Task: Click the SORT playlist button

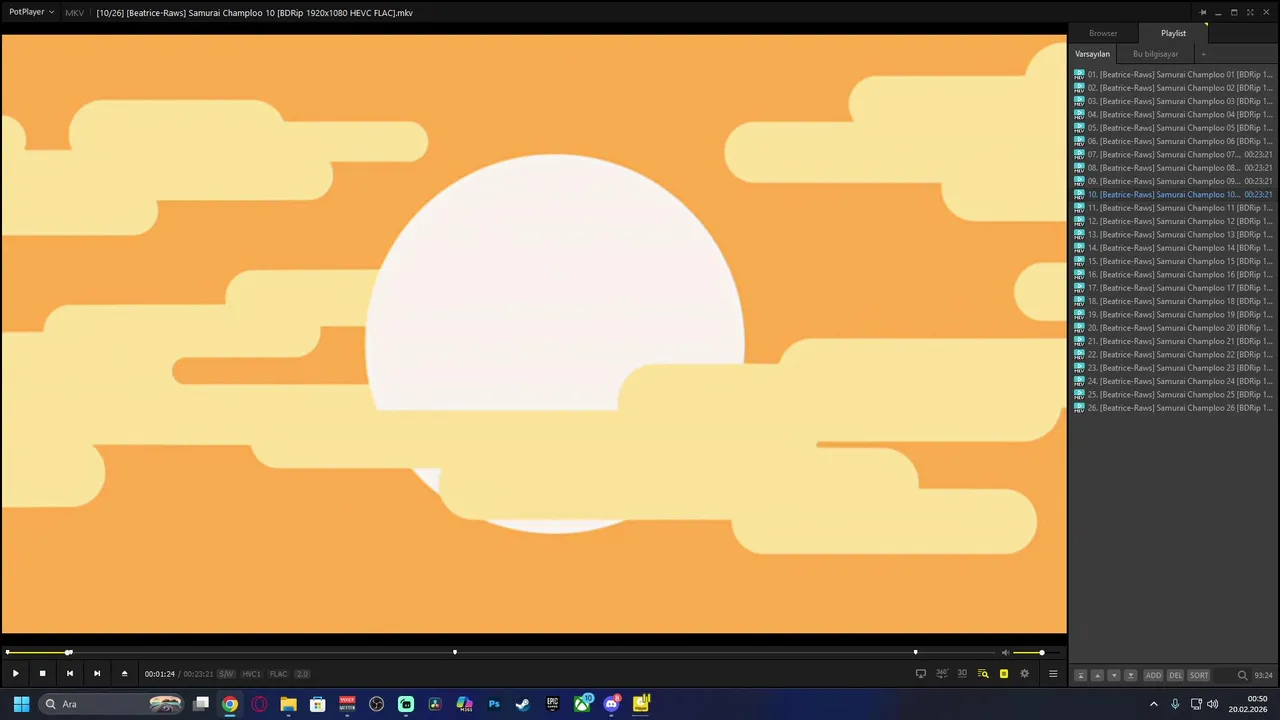Action: 1199,675
